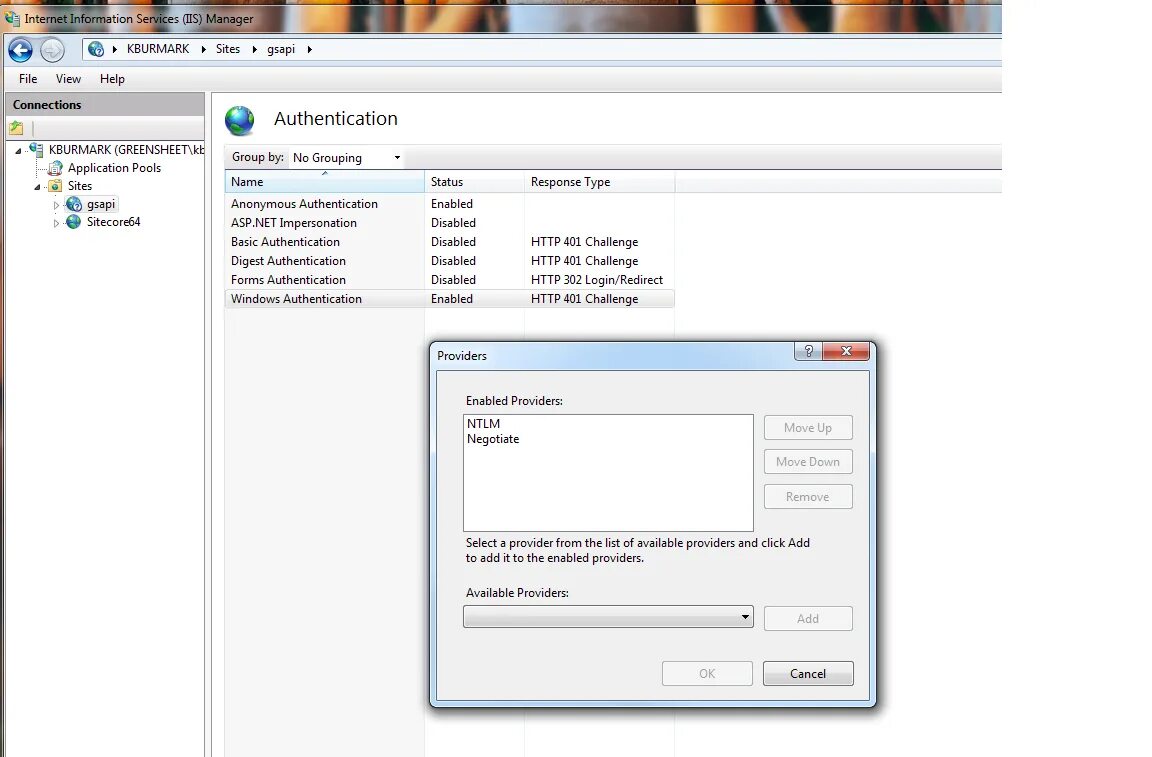Image resolution: width=1152 pixels, height=757 pixels.
Task: Click the Add provider button
Action: coord(808,619)
